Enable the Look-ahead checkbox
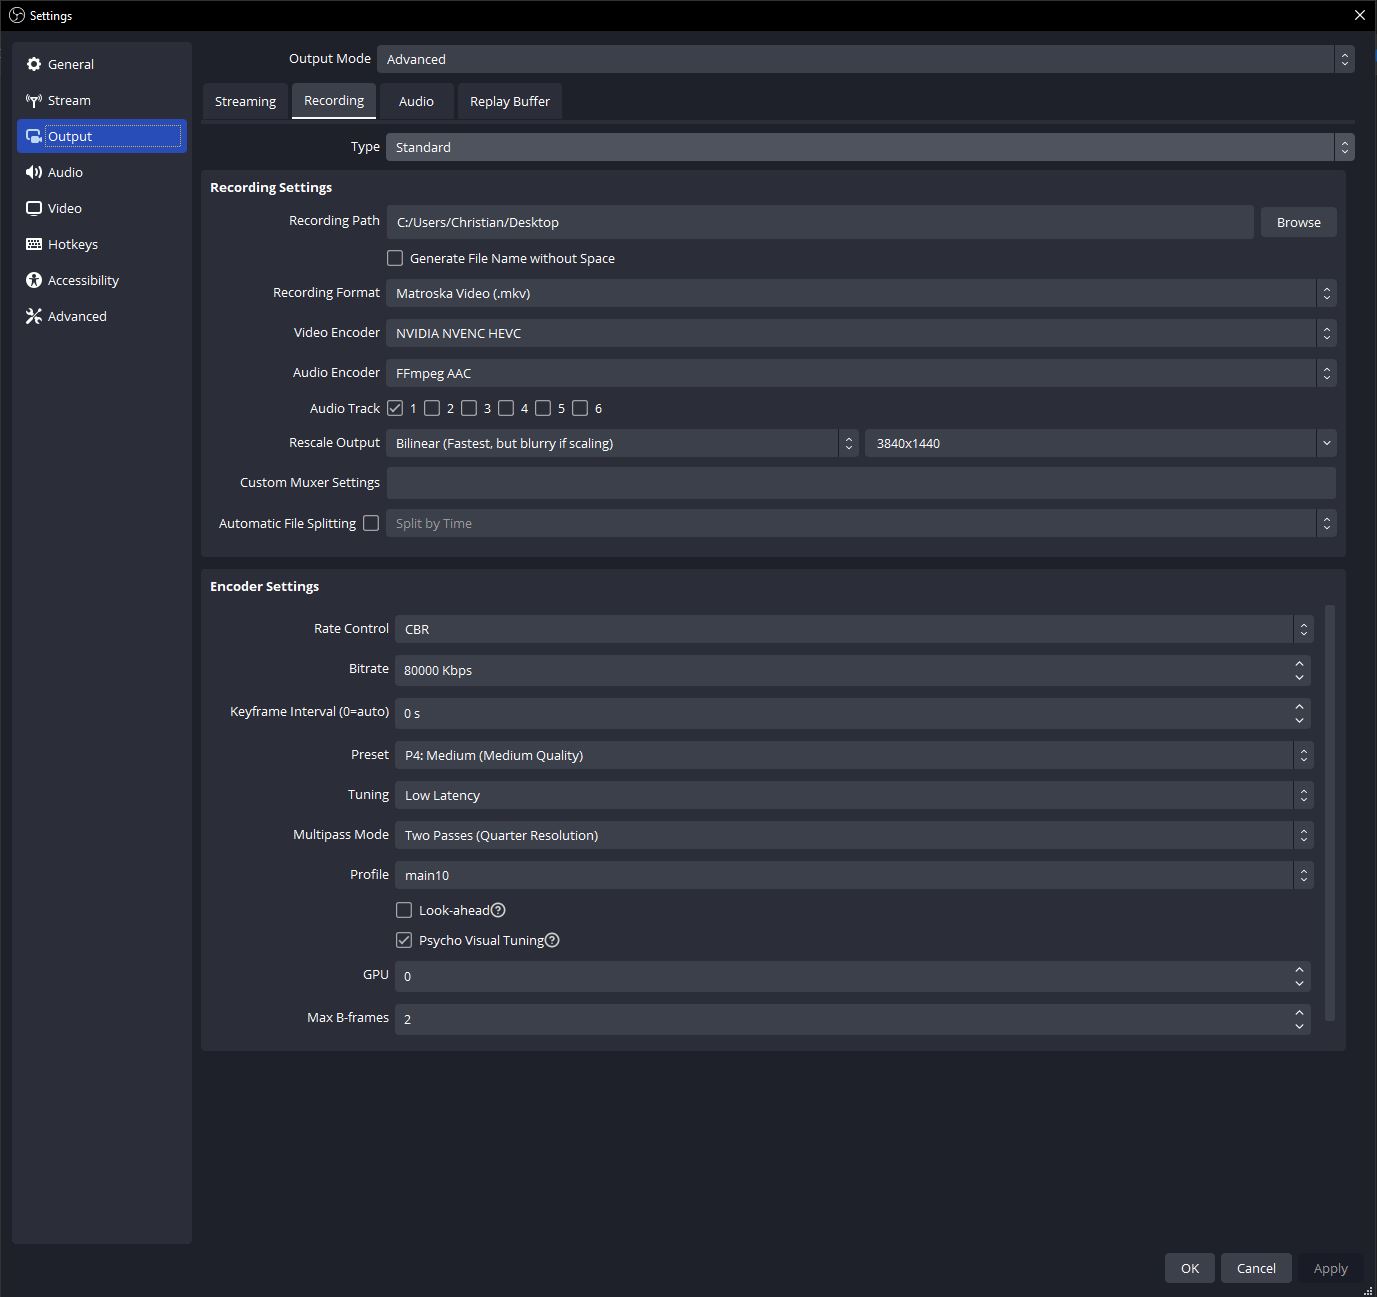Viewport: 1377px width, 1297px height. [404, 910]
